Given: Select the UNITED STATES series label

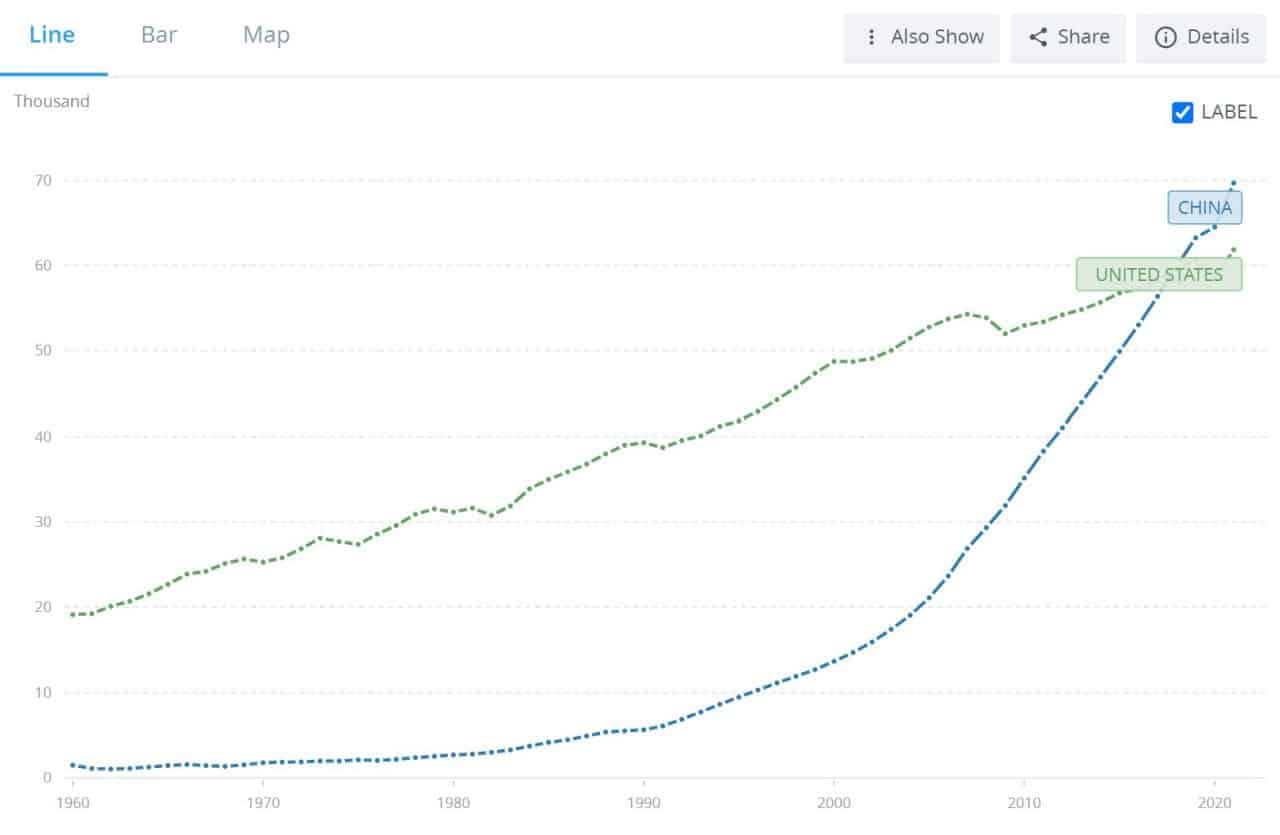Looking at the screenshot, I should 1159,274.
